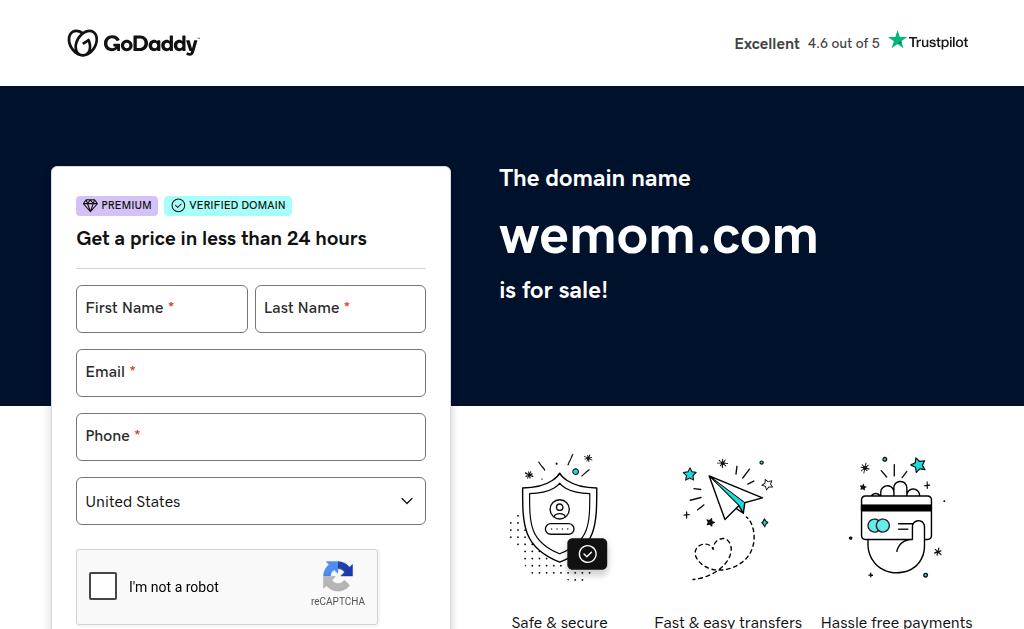Click into the Email field
The image size is (1024, 629).
click(251, 373)
